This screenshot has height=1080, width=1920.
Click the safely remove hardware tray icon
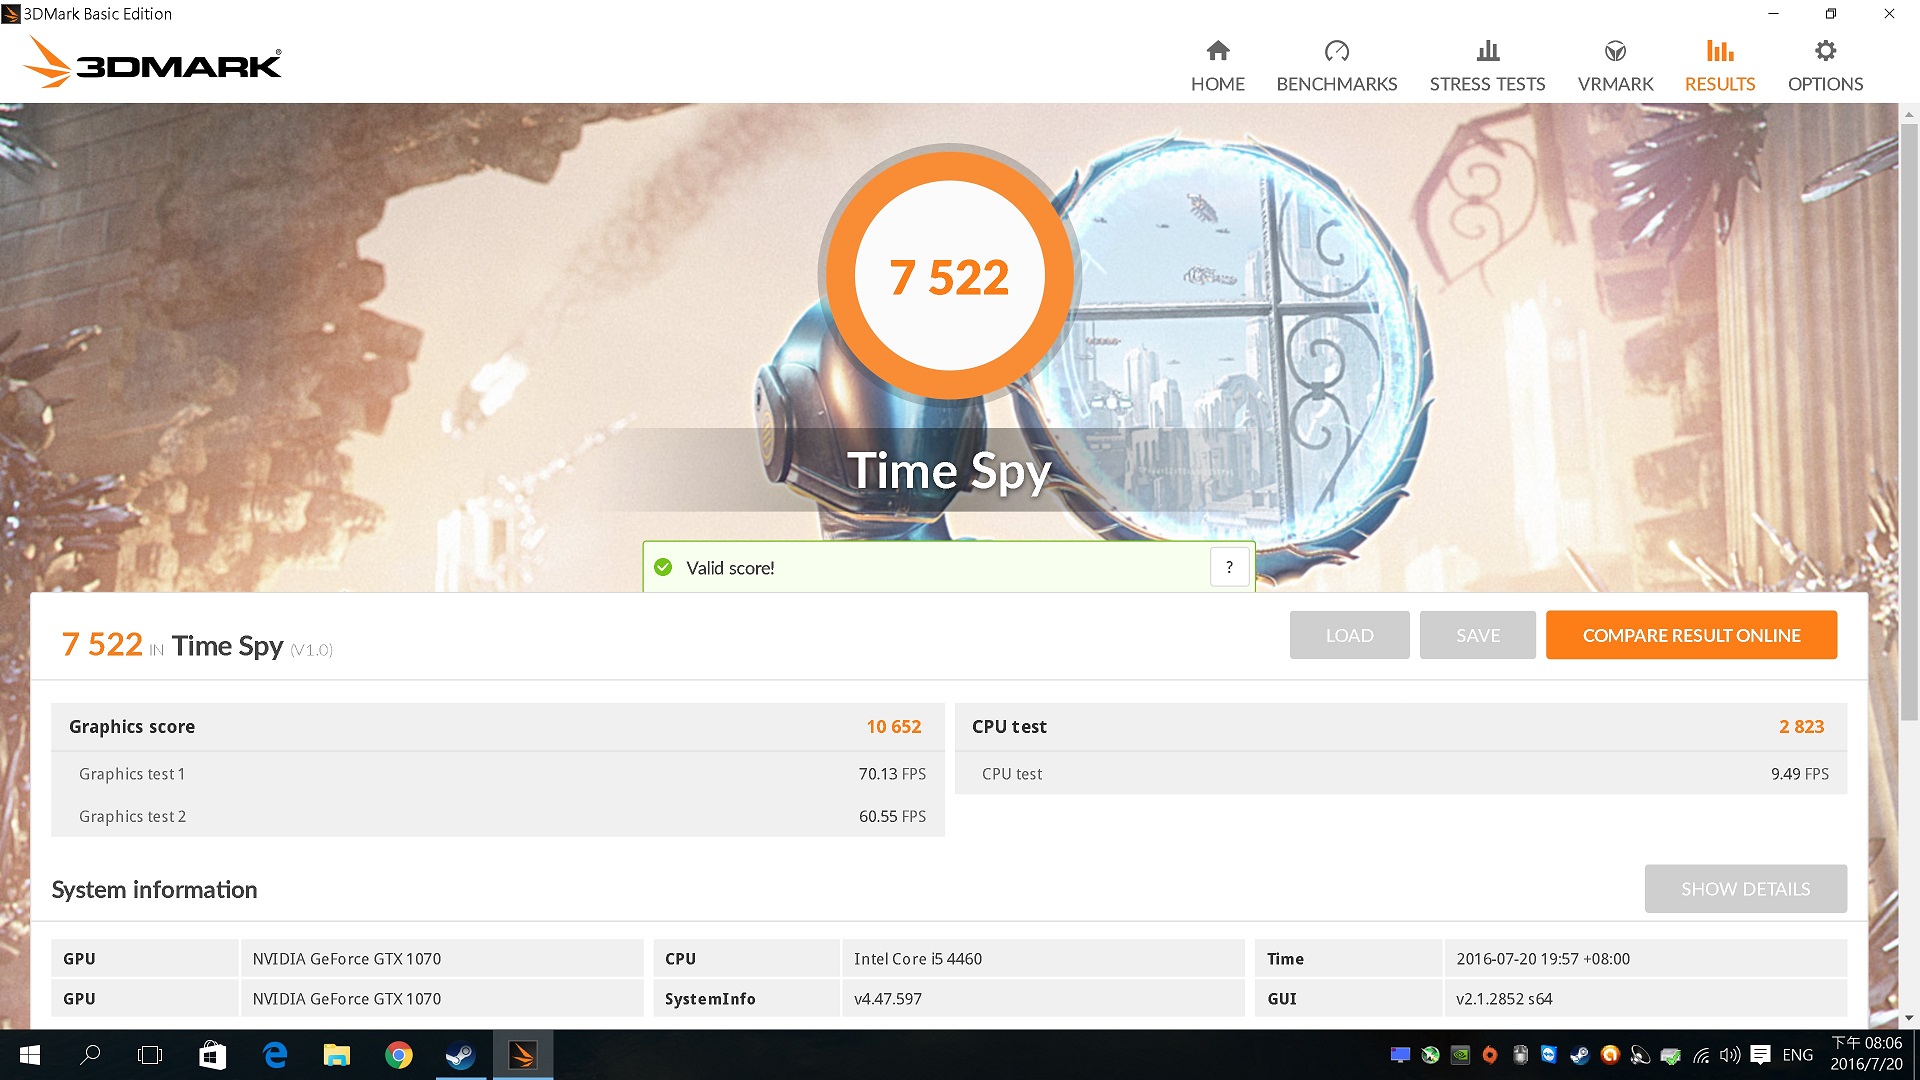[1670, 1055]
